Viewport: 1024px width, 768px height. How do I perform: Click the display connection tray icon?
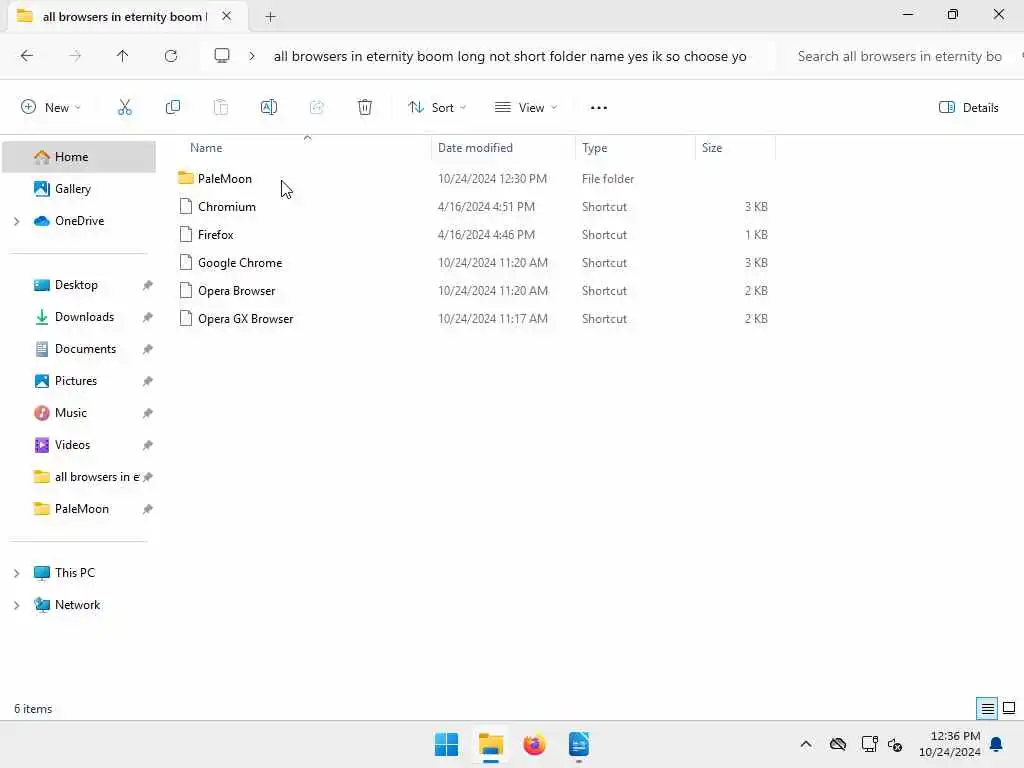(869, 744)
